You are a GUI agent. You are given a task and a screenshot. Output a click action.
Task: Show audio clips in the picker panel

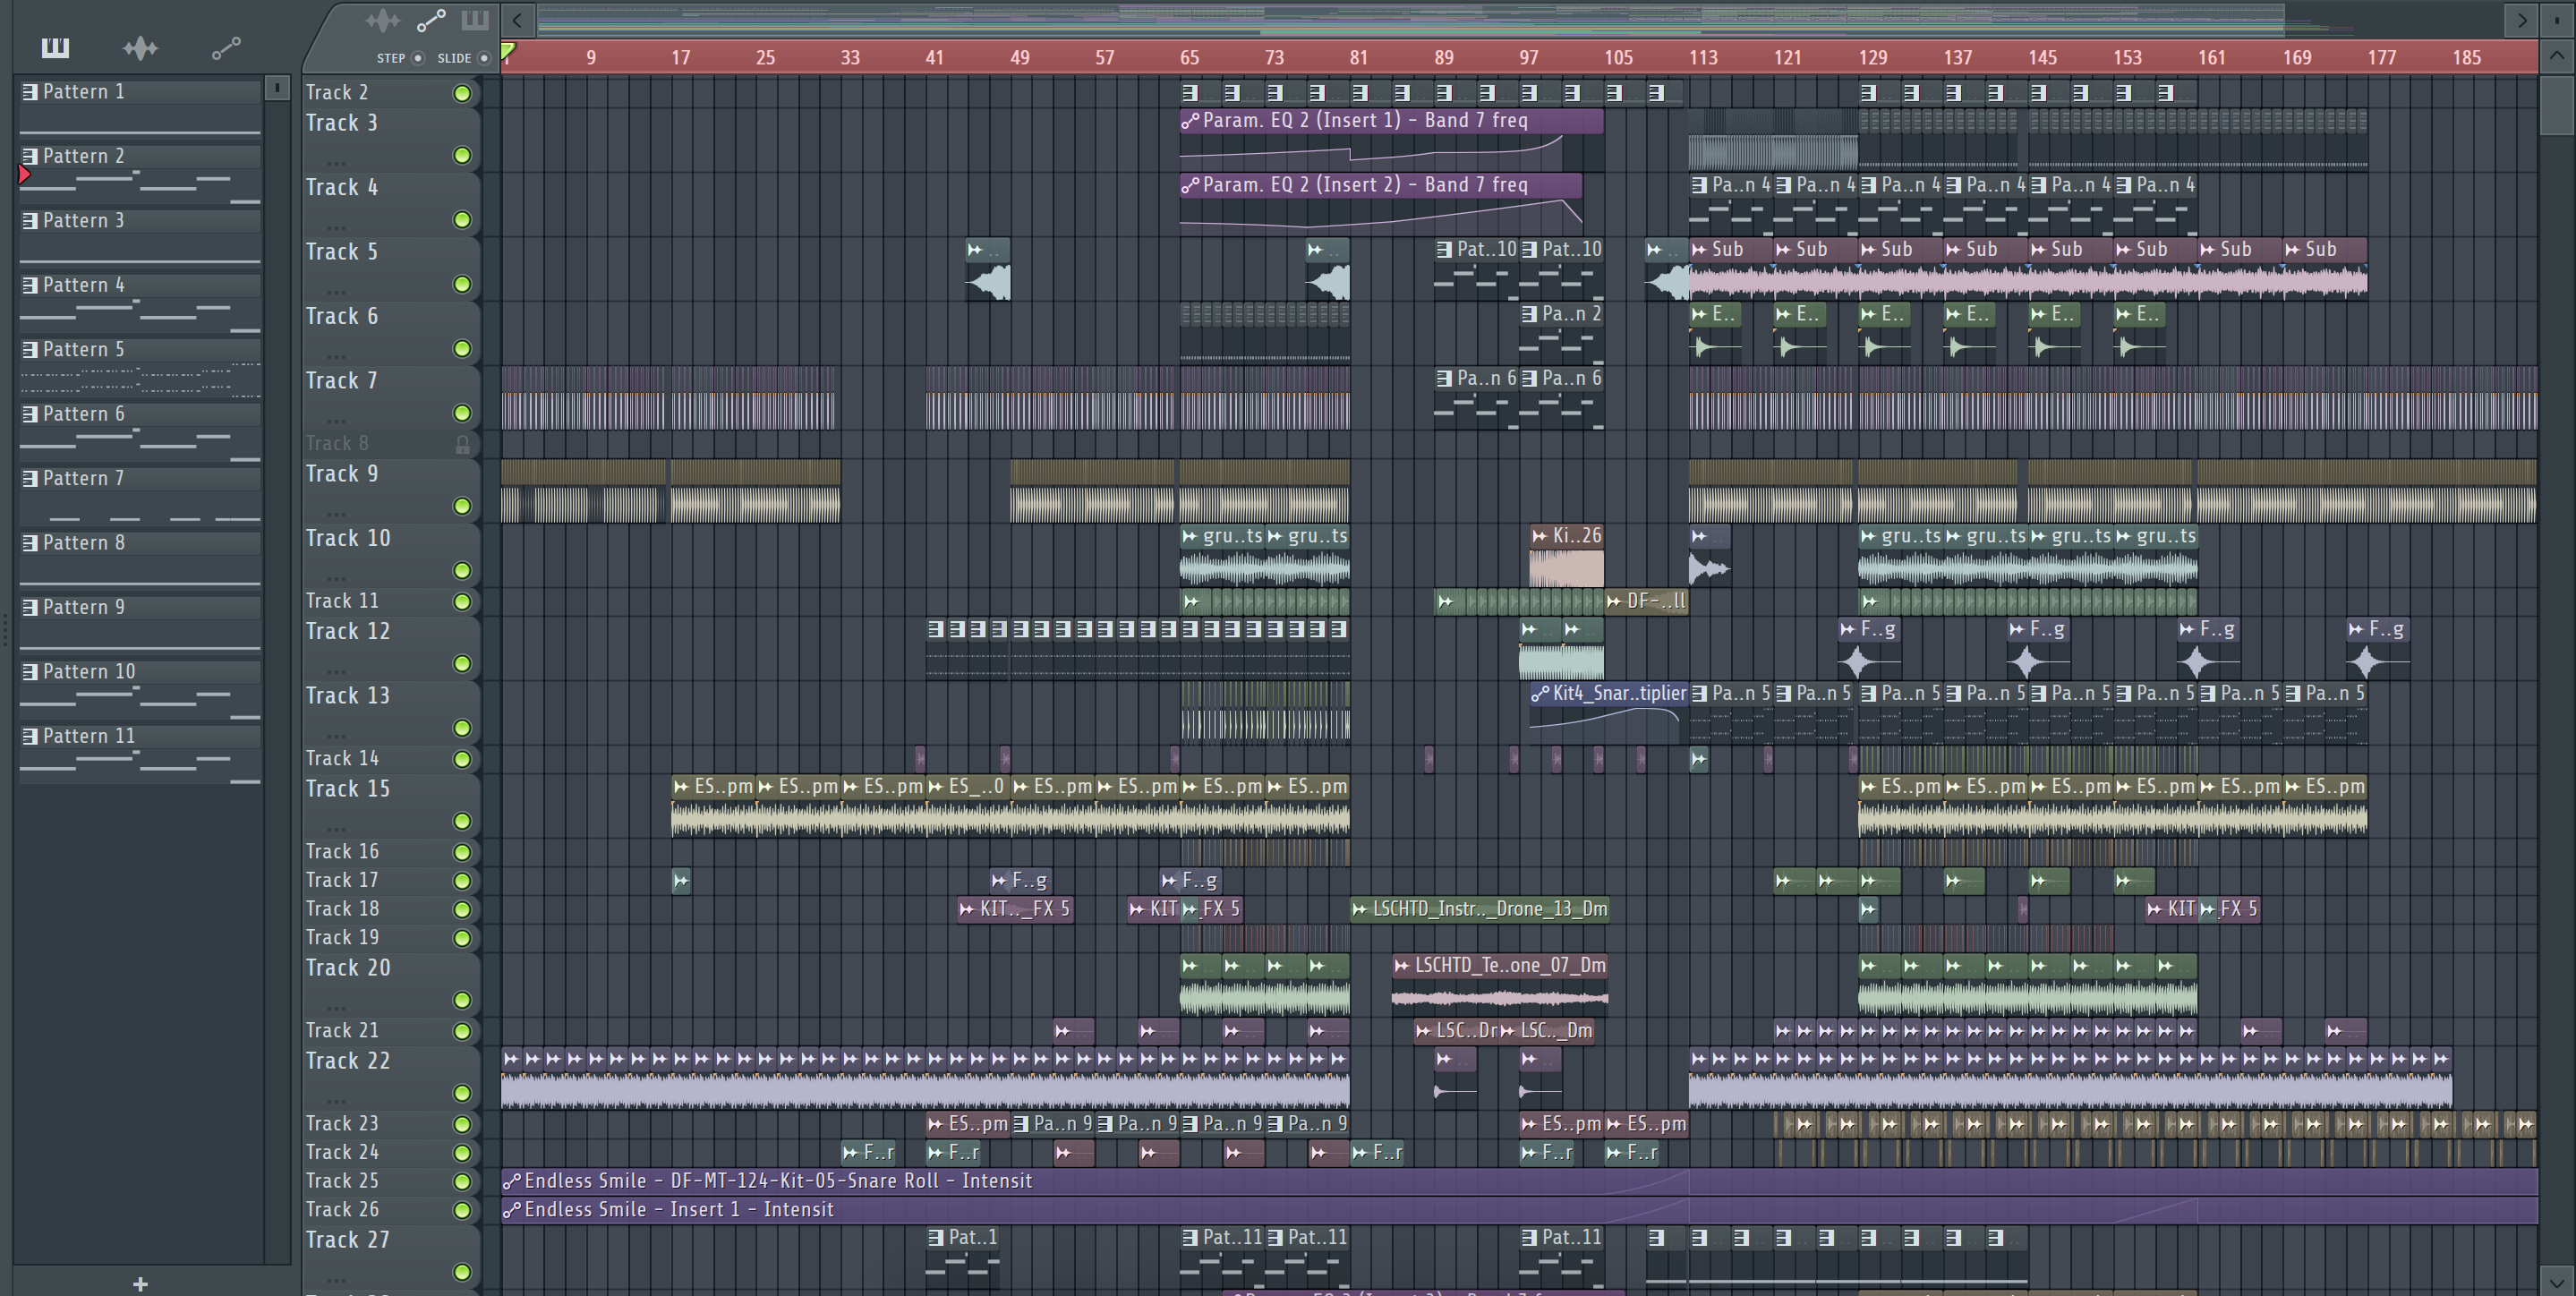pyautogui.click(x=140, y=47)
